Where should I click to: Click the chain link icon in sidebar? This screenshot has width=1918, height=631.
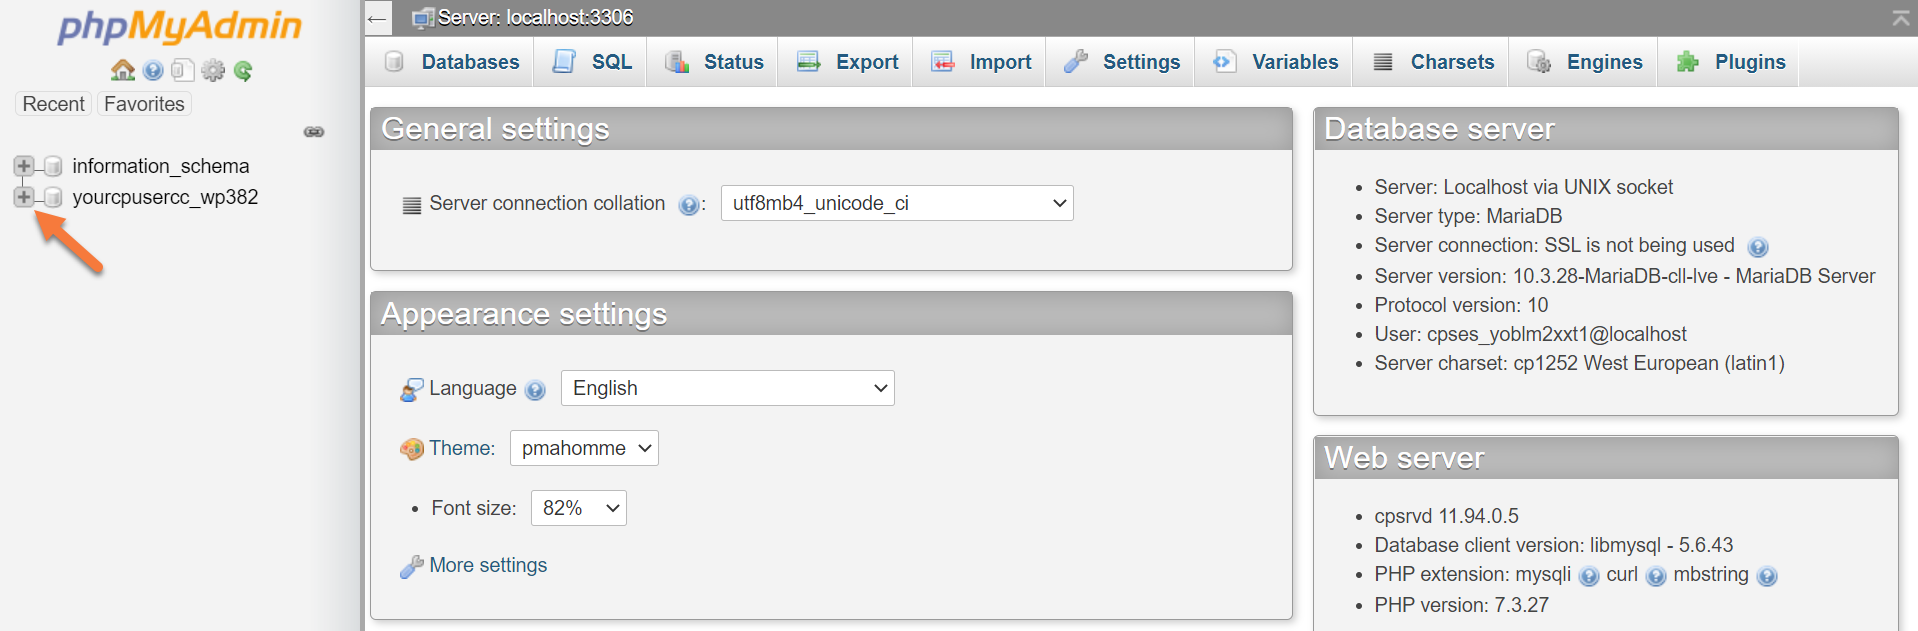[x=314, y=132]
